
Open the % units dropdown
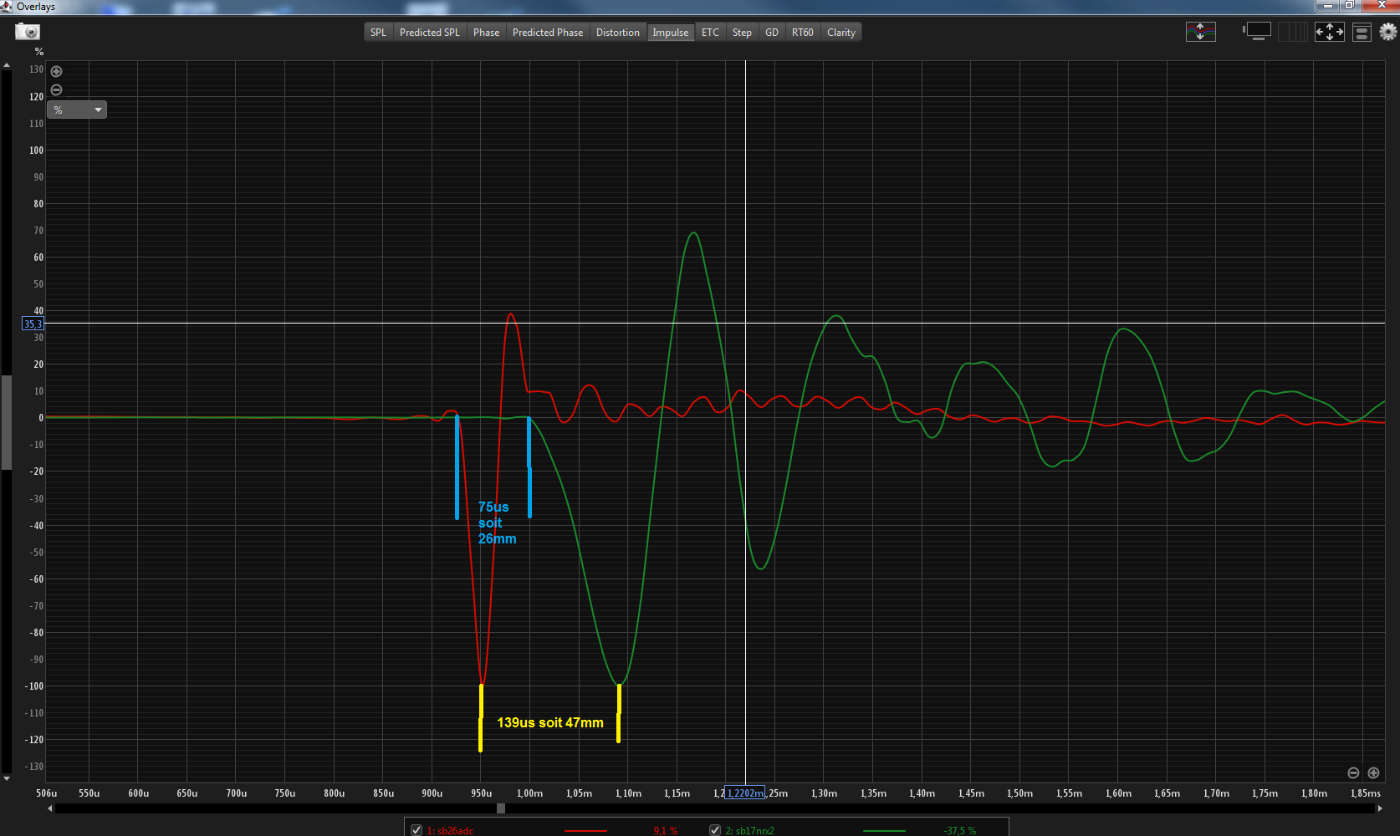[x=76, y=110]
